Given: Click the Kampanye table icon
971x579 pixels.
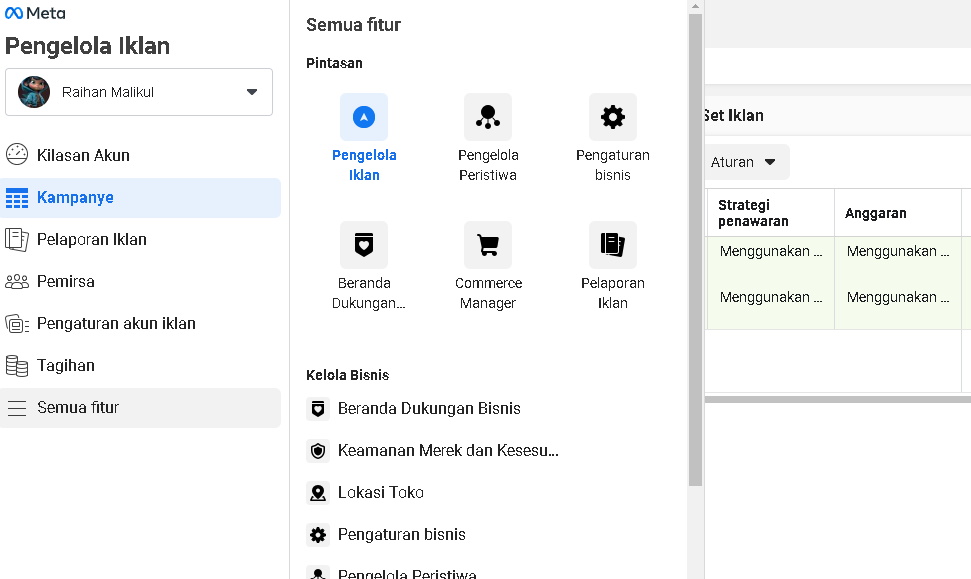Looking at the screenshot, I should pos(17,198).
